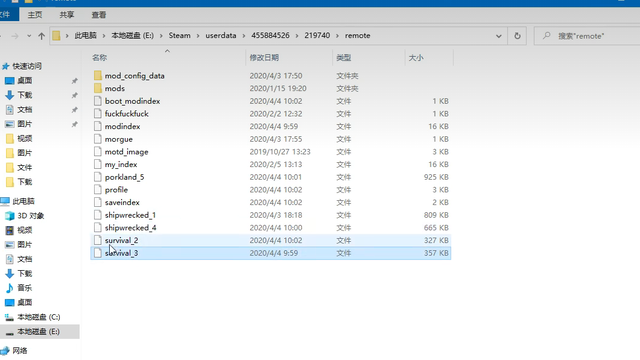This screenshot has height=360, width=640.
Task: Open recent locations dropdown arrow
Action: coord(29,36)
